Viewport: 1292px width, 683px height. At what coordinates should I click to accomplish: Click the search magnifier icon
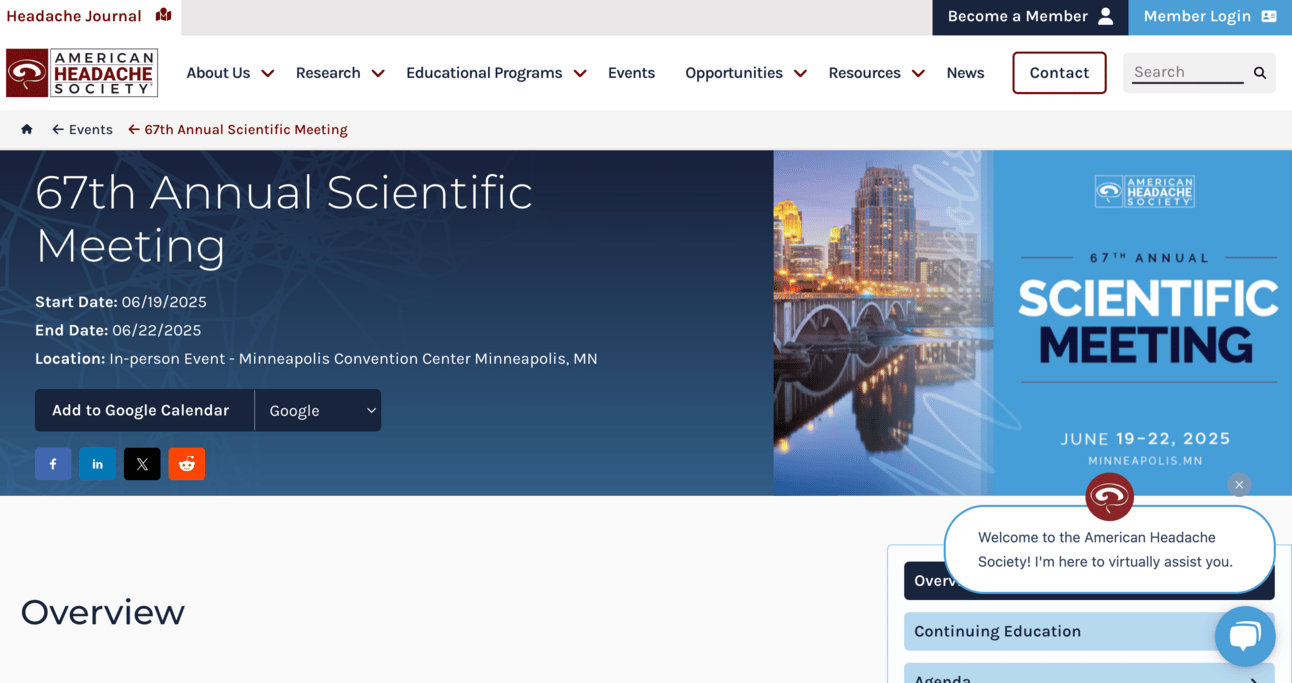point(1260,73)
